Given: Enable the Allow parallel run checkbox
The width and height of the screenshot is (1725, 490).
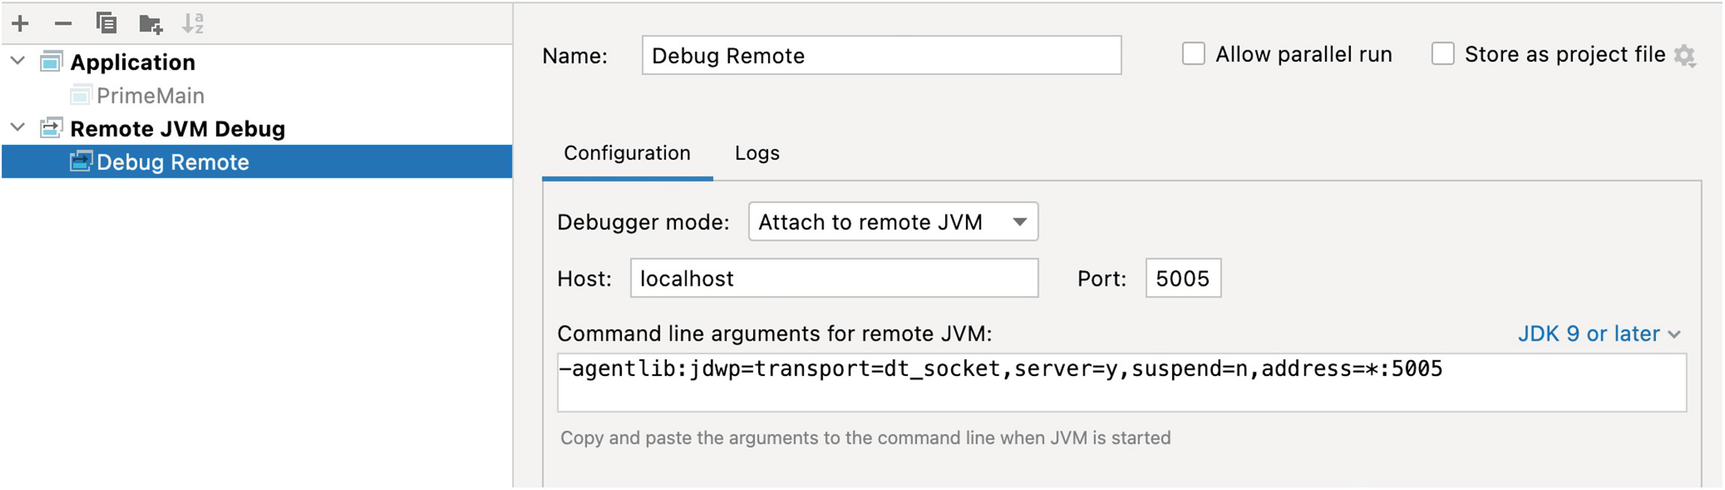Looking at the screenshot, I should [1194, 54].
